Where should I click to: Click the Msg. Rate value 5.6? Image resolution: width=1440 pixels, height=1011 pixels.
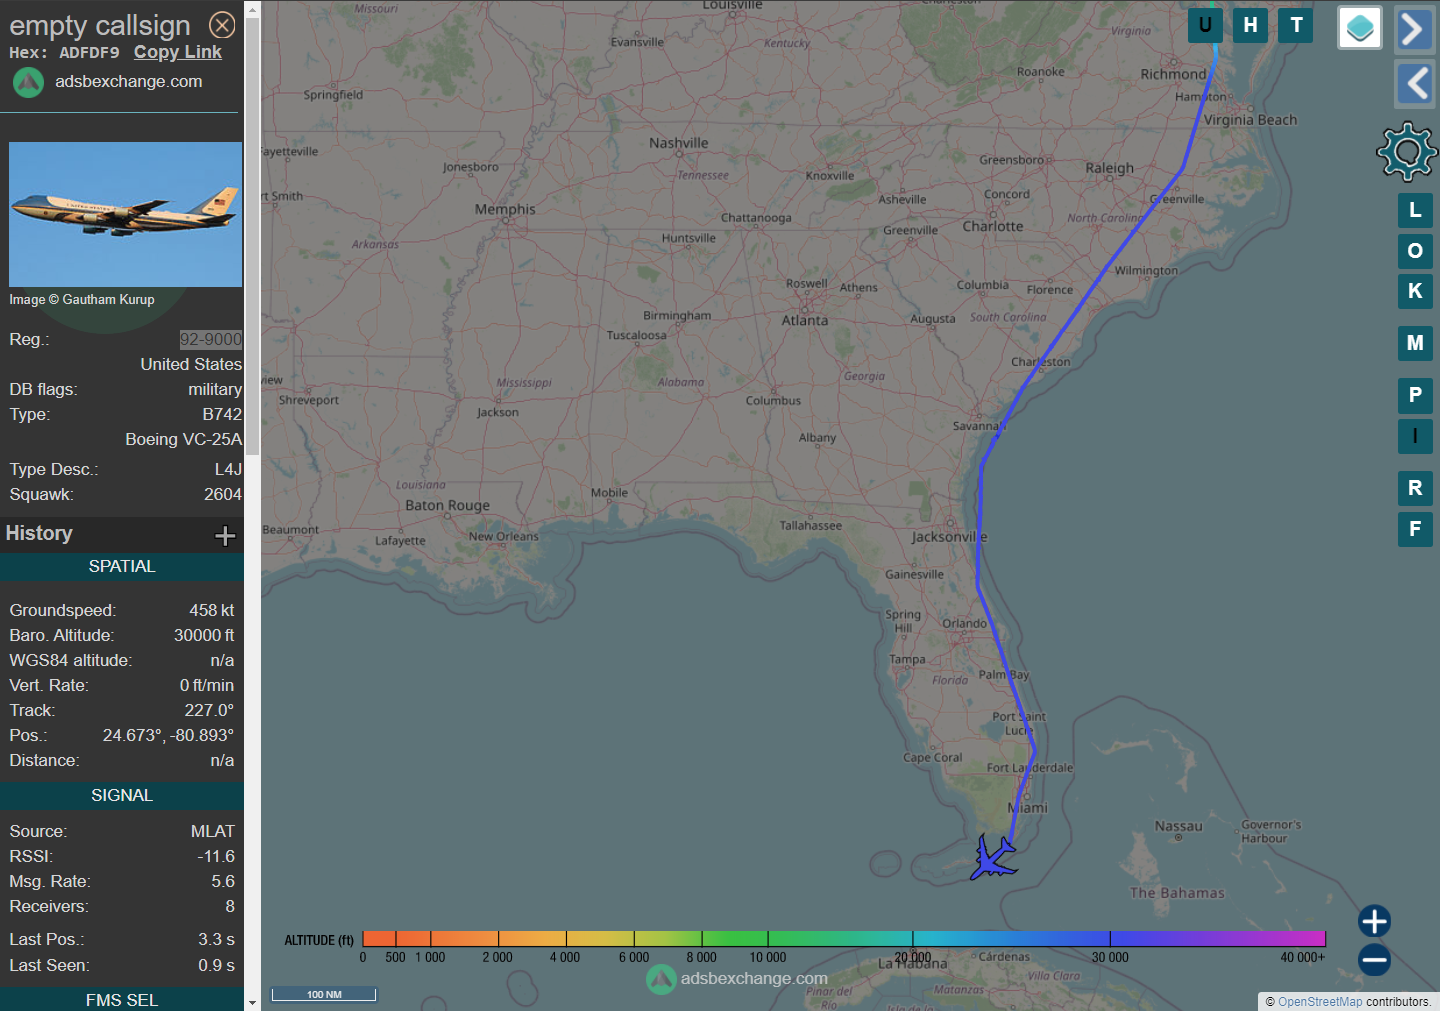pyautogui.click(x=223, y=882)
